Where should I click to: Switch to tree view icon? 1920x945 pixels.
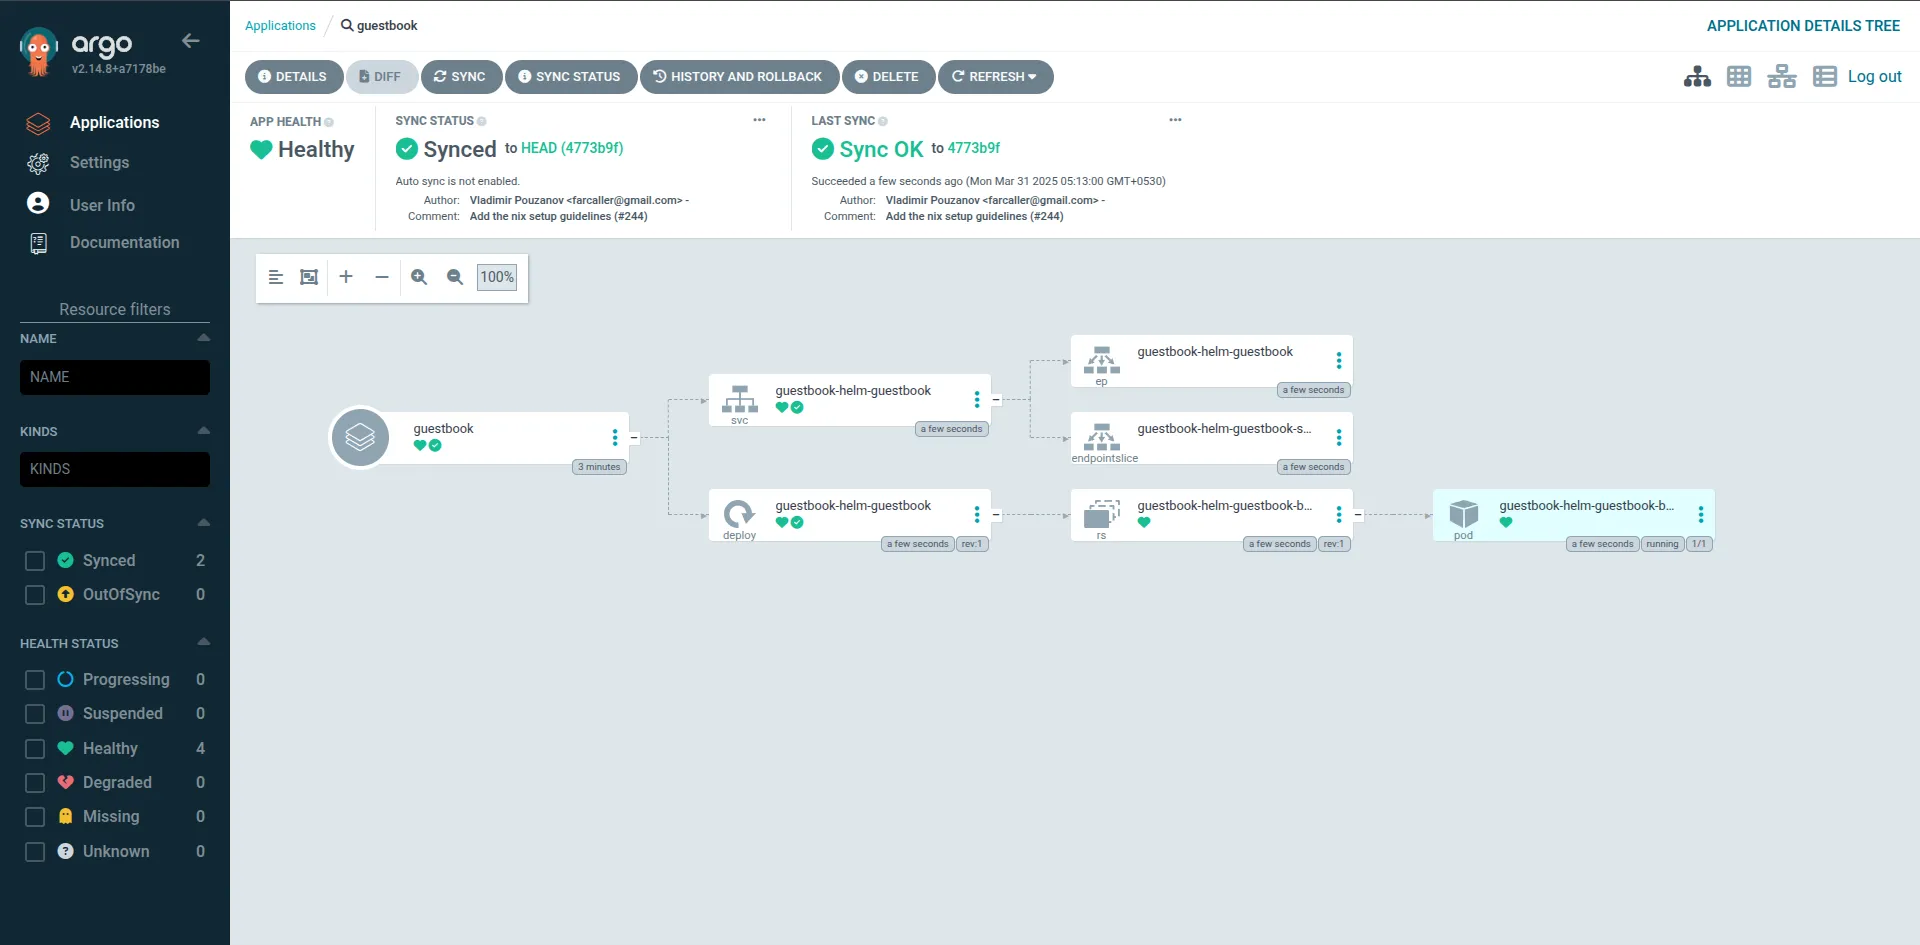coord(1697,76)
